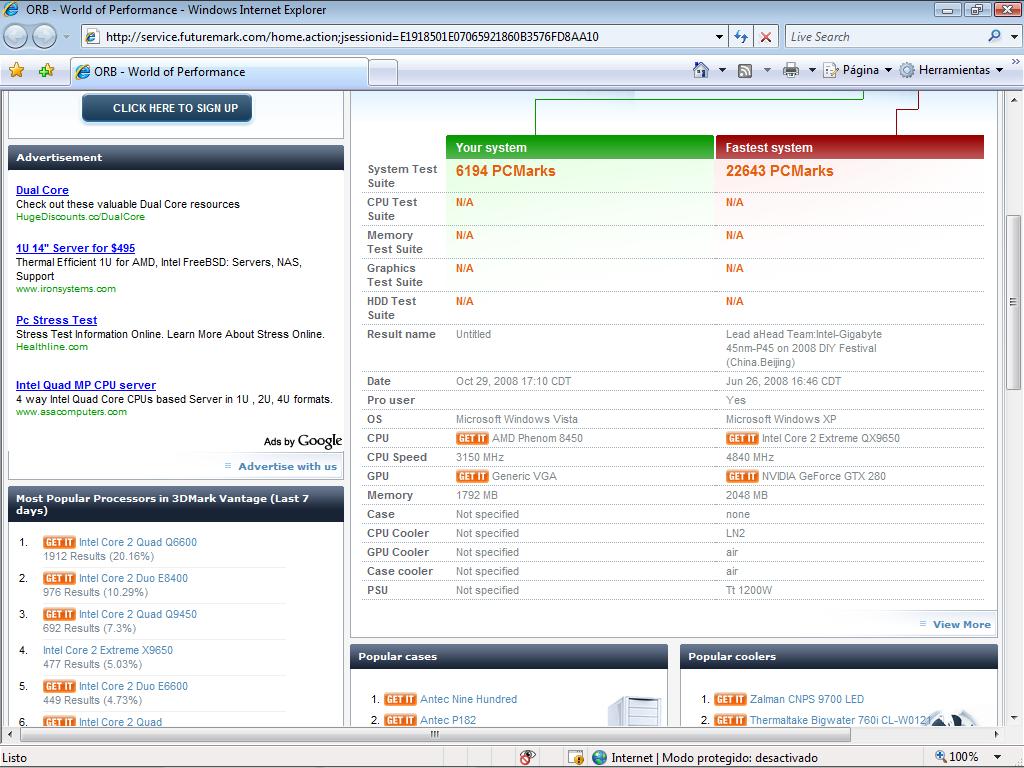Click GET IT badge for Zalman CNPS 9700 LED

coord(730,699)
